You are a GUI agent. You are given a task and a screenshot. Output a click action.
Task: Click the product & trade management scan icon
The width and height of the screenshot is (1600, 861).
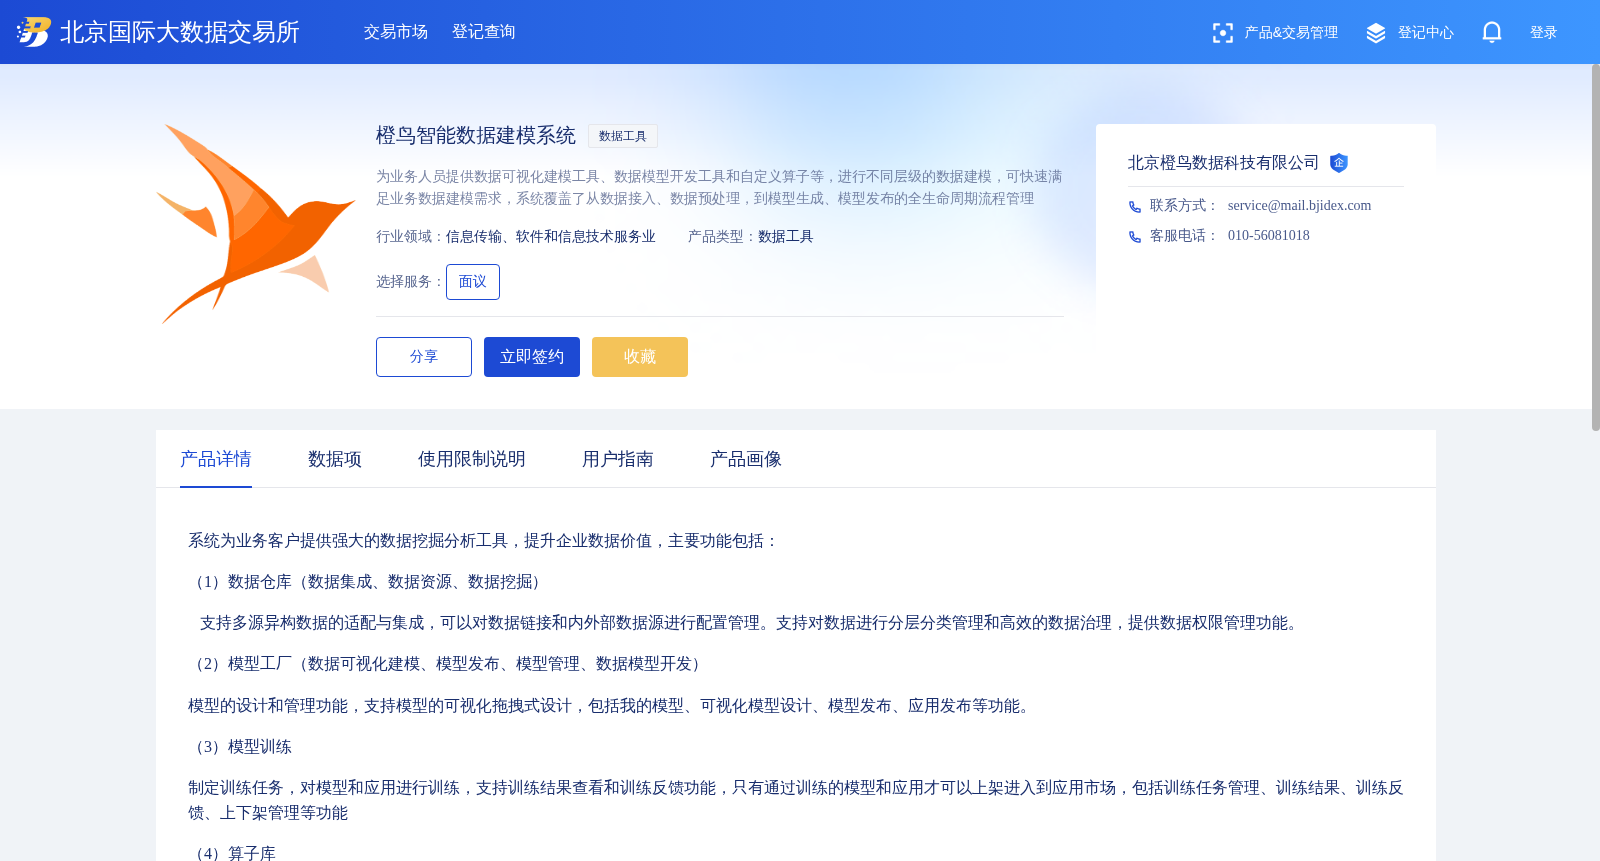1222,33
